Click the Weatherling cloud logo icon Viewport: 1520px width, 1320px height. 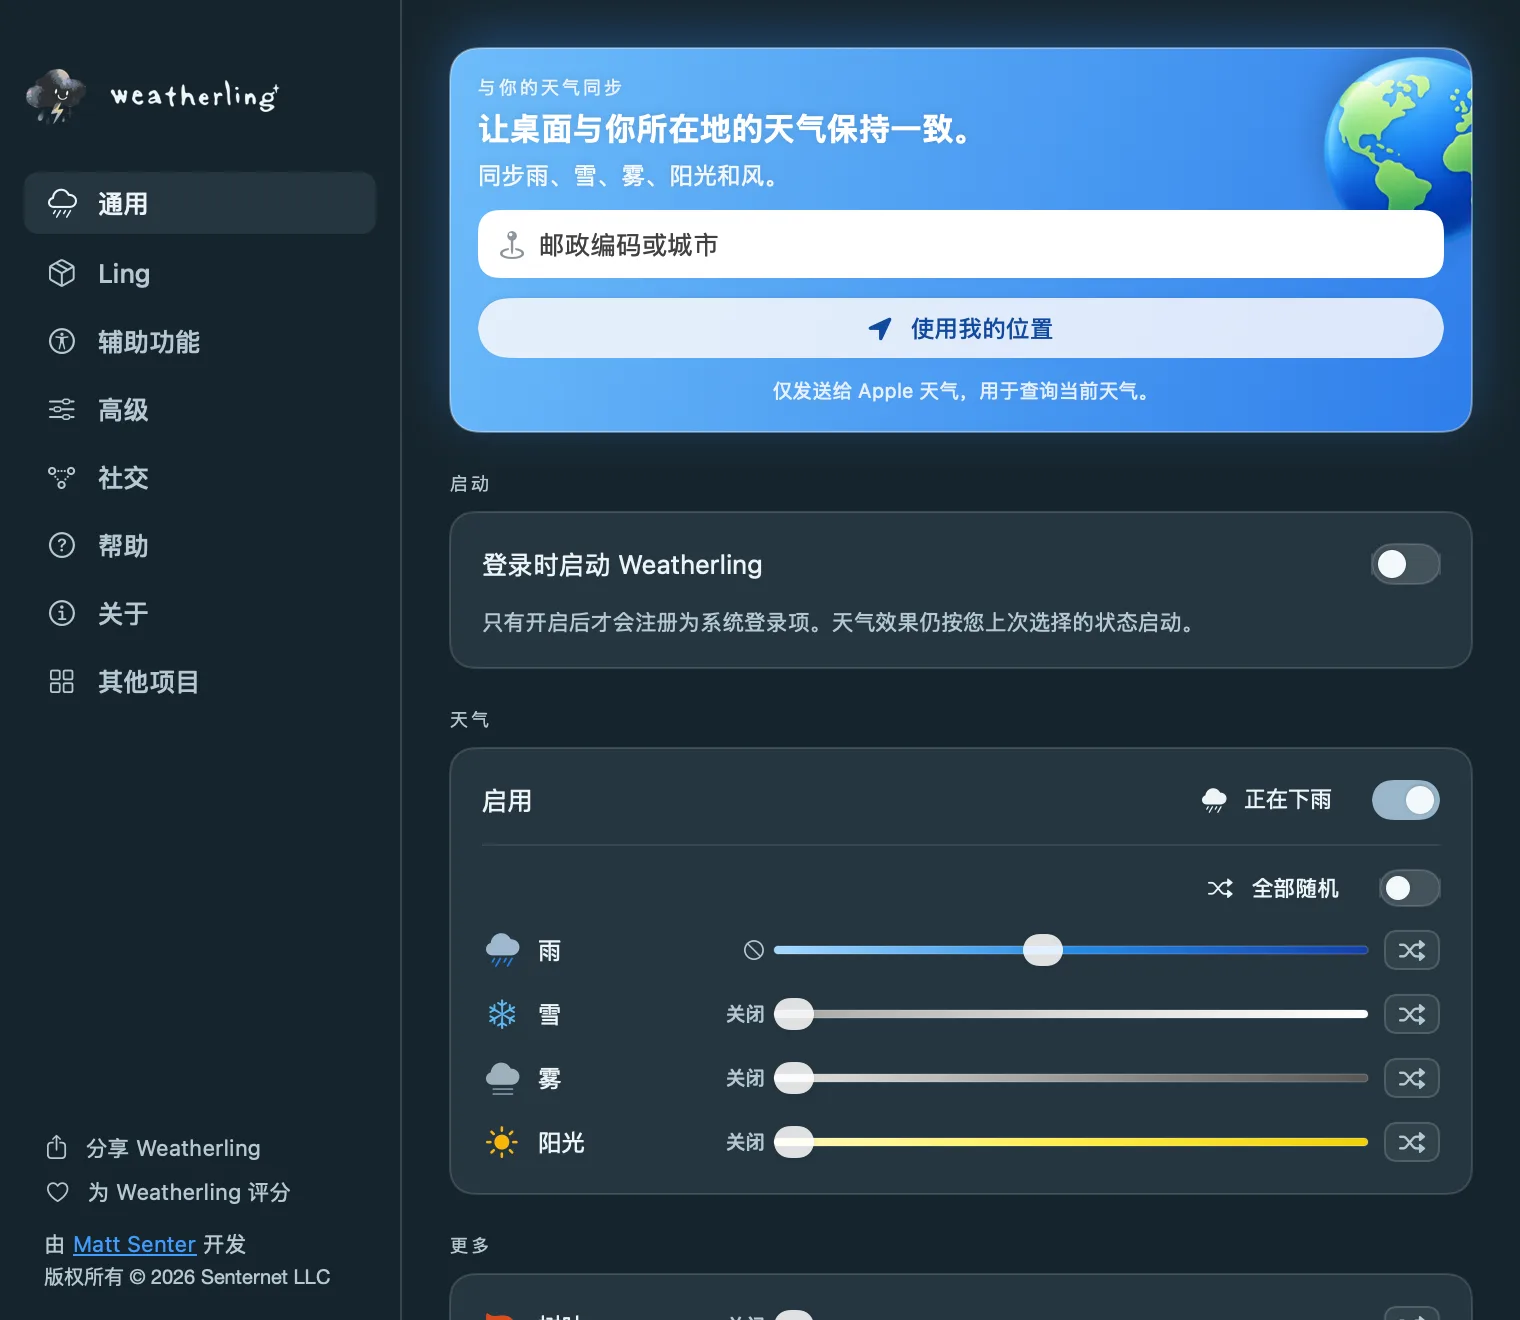[56, 96]
